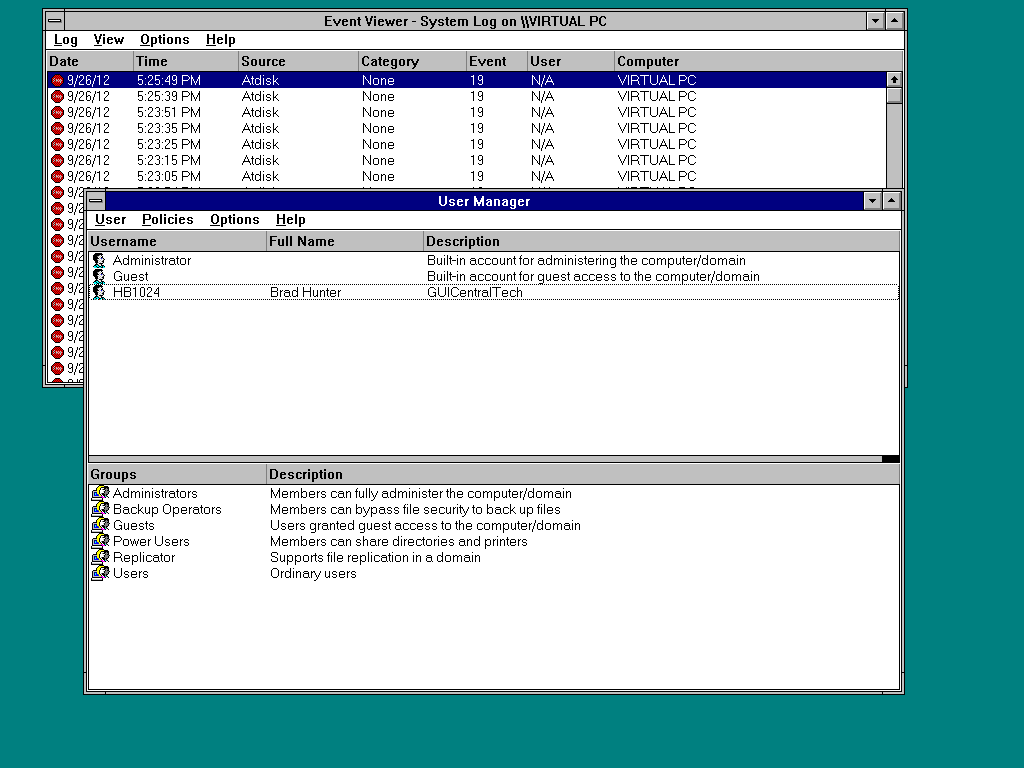Click the split bar handle between users and groups
The width and height of the screenshot is (1024, 768).
click(x=890, y=459)
